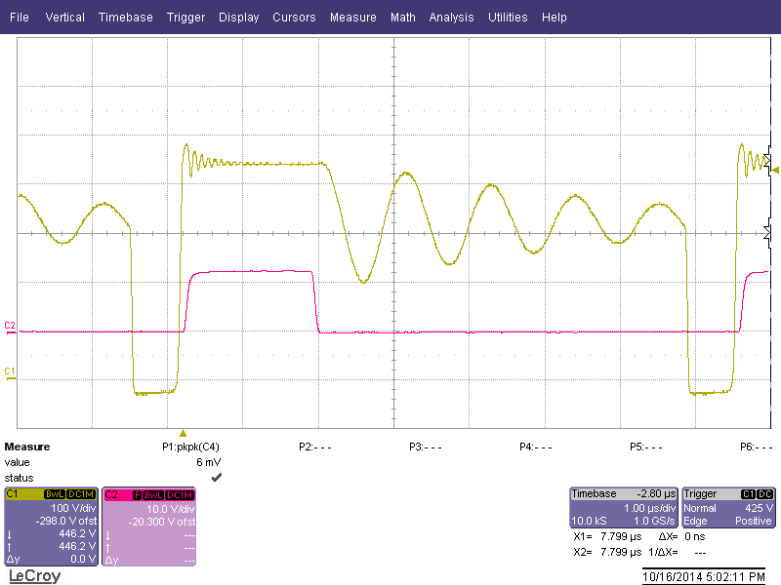Open the Cursors menu
The width and height of the screenshot is (781, 585).
click(294, 17)
